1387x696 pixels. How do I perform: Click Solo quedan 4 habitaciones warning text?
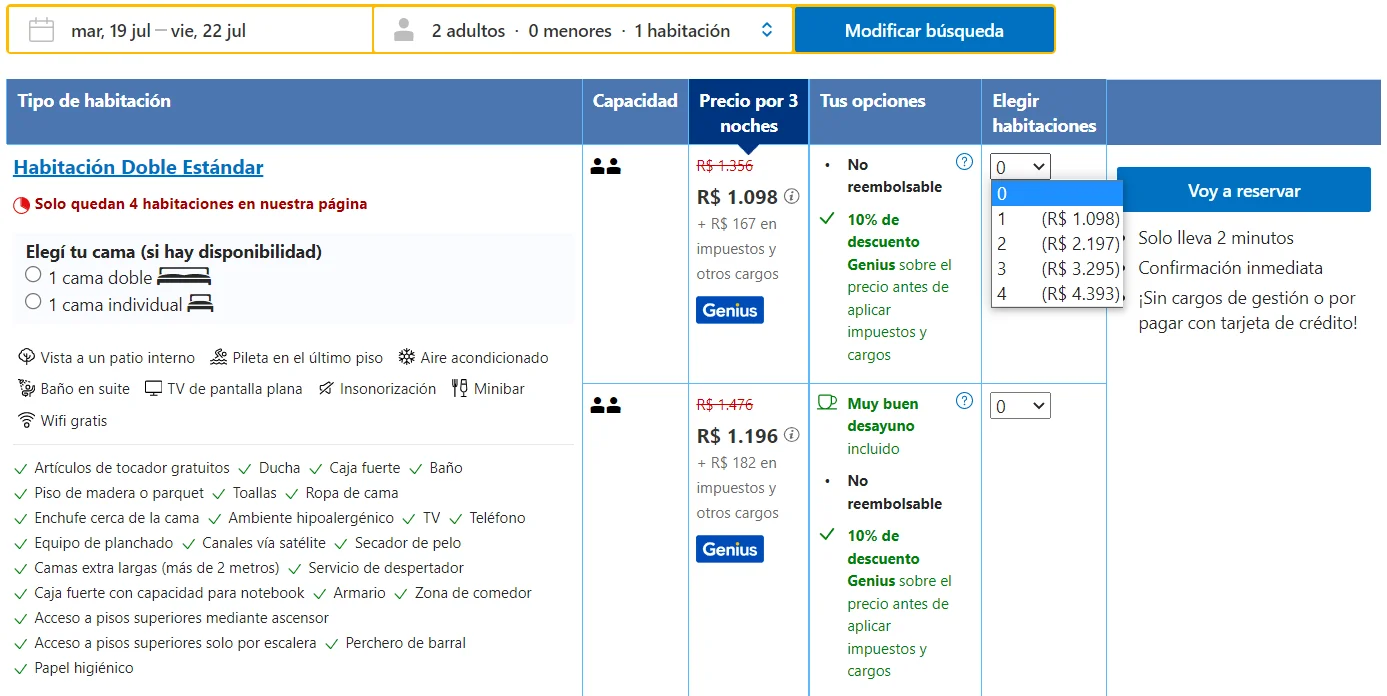point(201,204)
